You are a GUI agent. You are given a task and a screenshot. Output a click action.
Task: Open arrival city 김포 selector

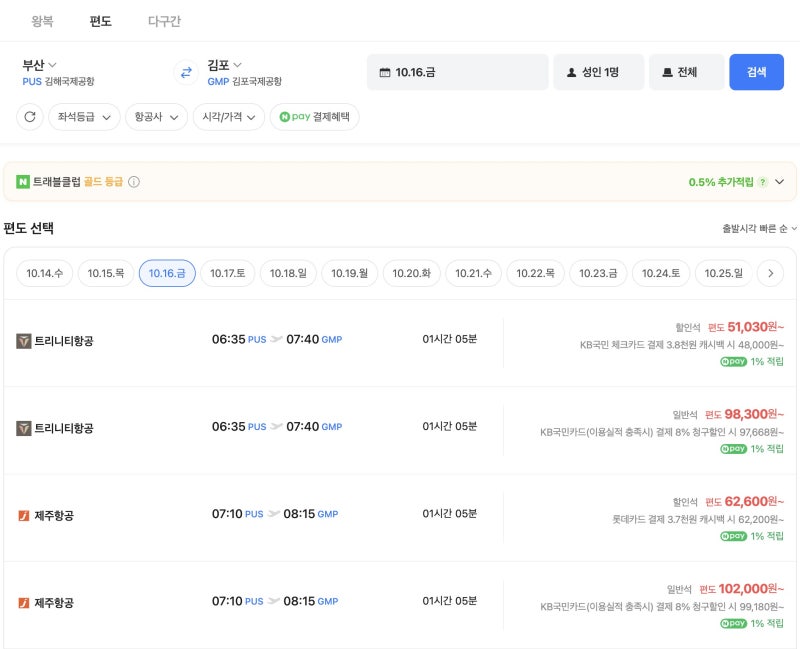pyautogui.click(x=224, y=65)
